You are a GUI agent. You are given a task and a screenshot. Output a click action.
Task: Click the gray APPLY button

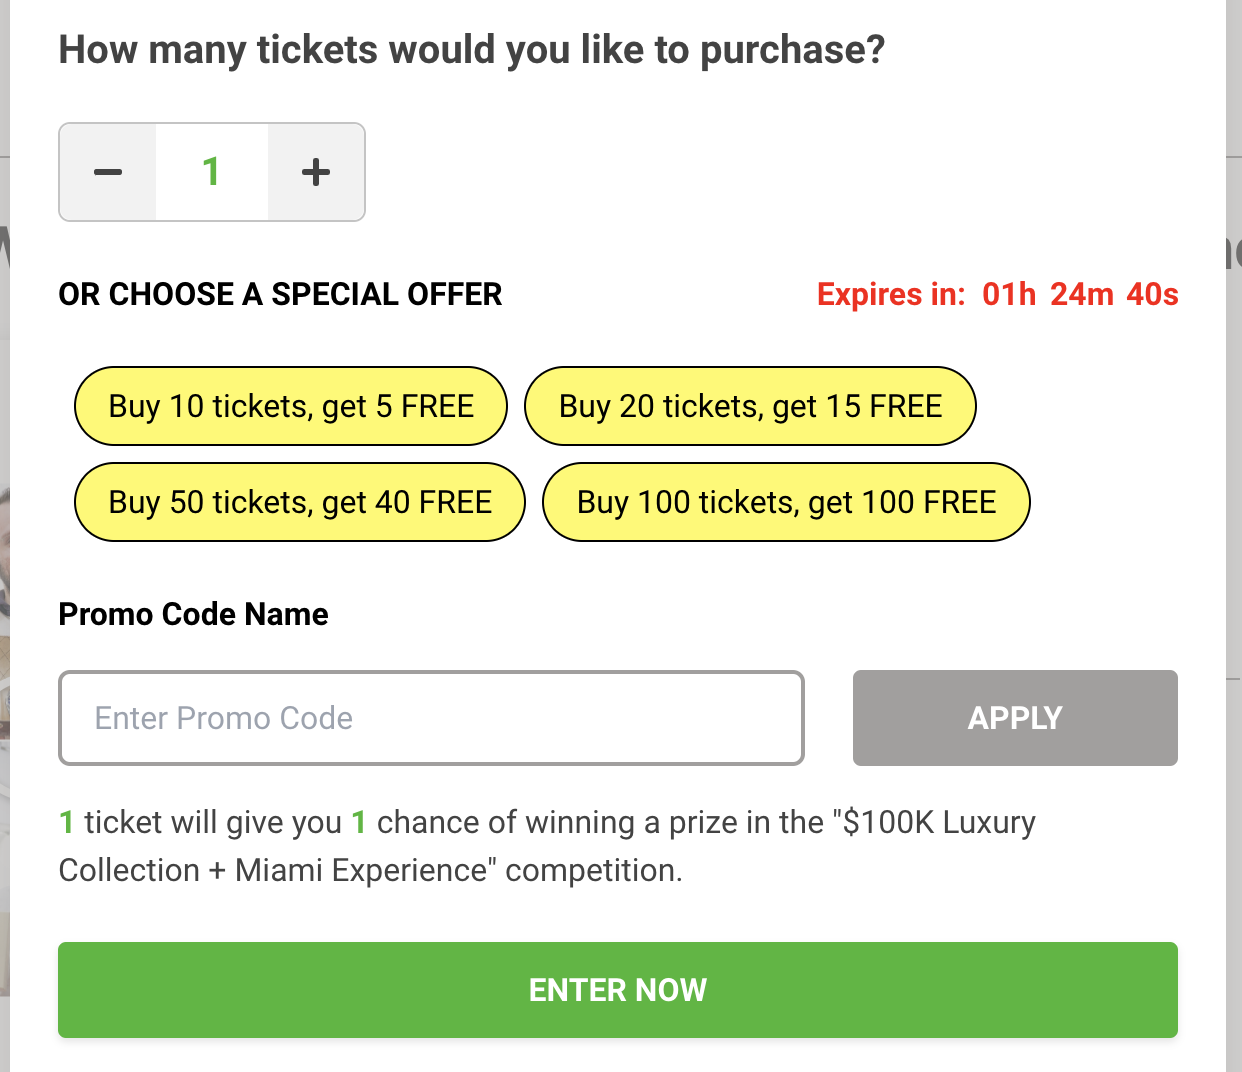click(1015, 718)
